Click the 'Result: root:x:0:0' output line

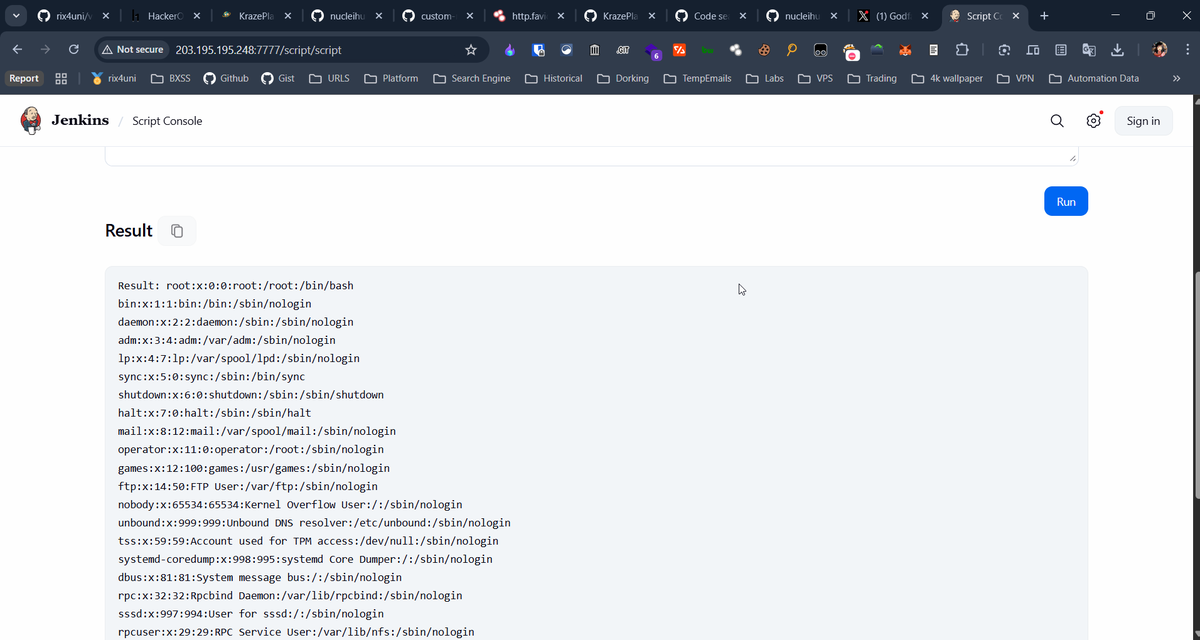coord(235,285)
